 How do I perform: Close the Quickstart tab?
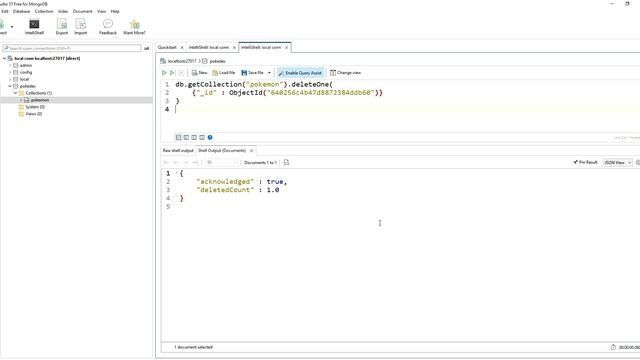(182, 48)
